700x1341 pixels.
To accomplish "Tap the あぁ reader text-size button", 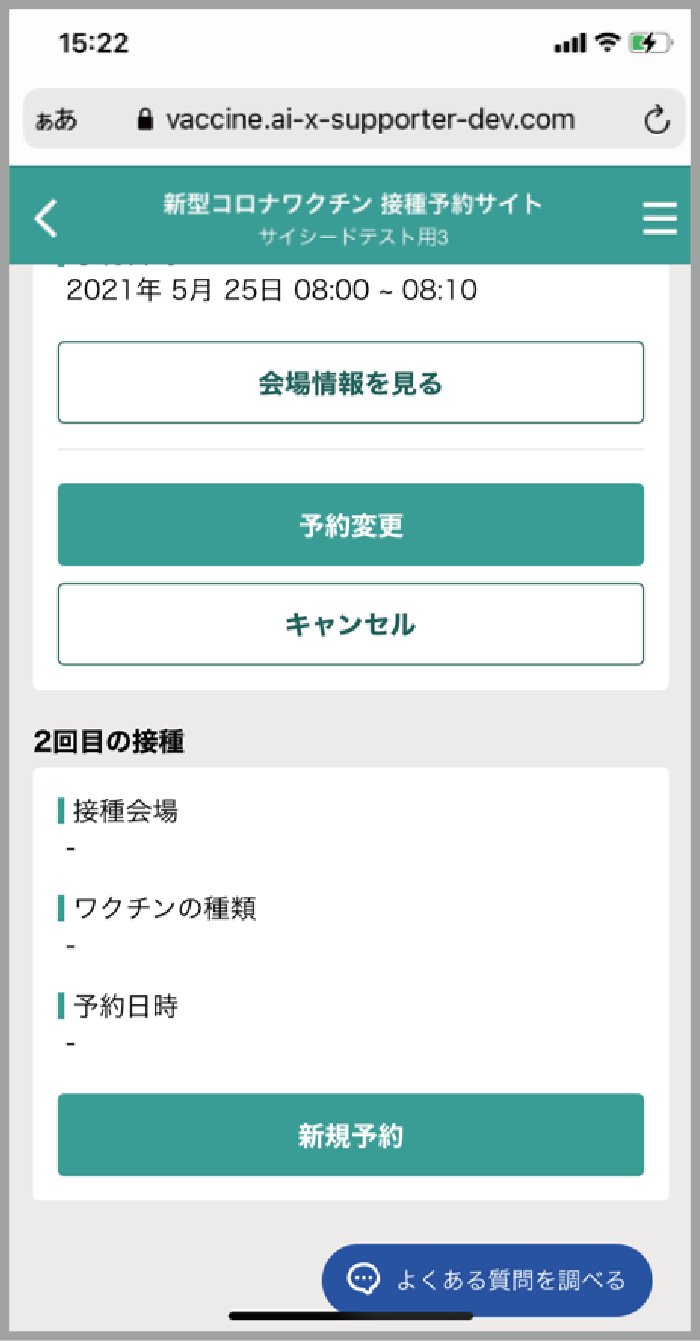I will pyautogui.click(x=56, y=122).
